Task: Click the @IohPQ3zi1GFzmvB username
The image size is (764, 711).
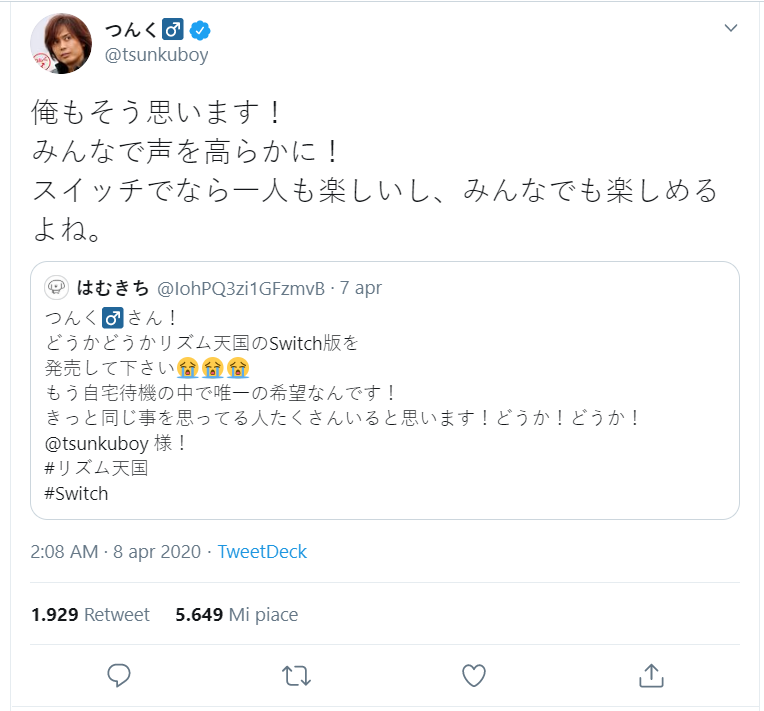Action: [240, 288]
